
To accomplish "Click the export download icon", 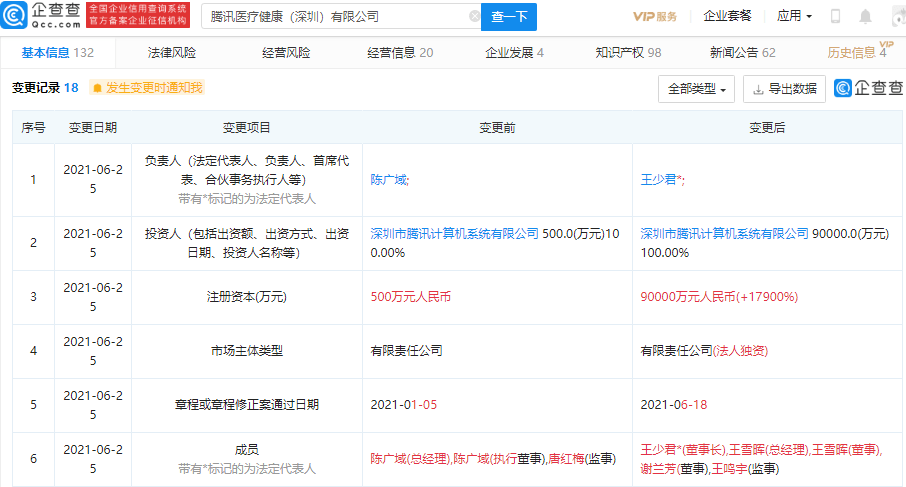I will pos(758,89).
